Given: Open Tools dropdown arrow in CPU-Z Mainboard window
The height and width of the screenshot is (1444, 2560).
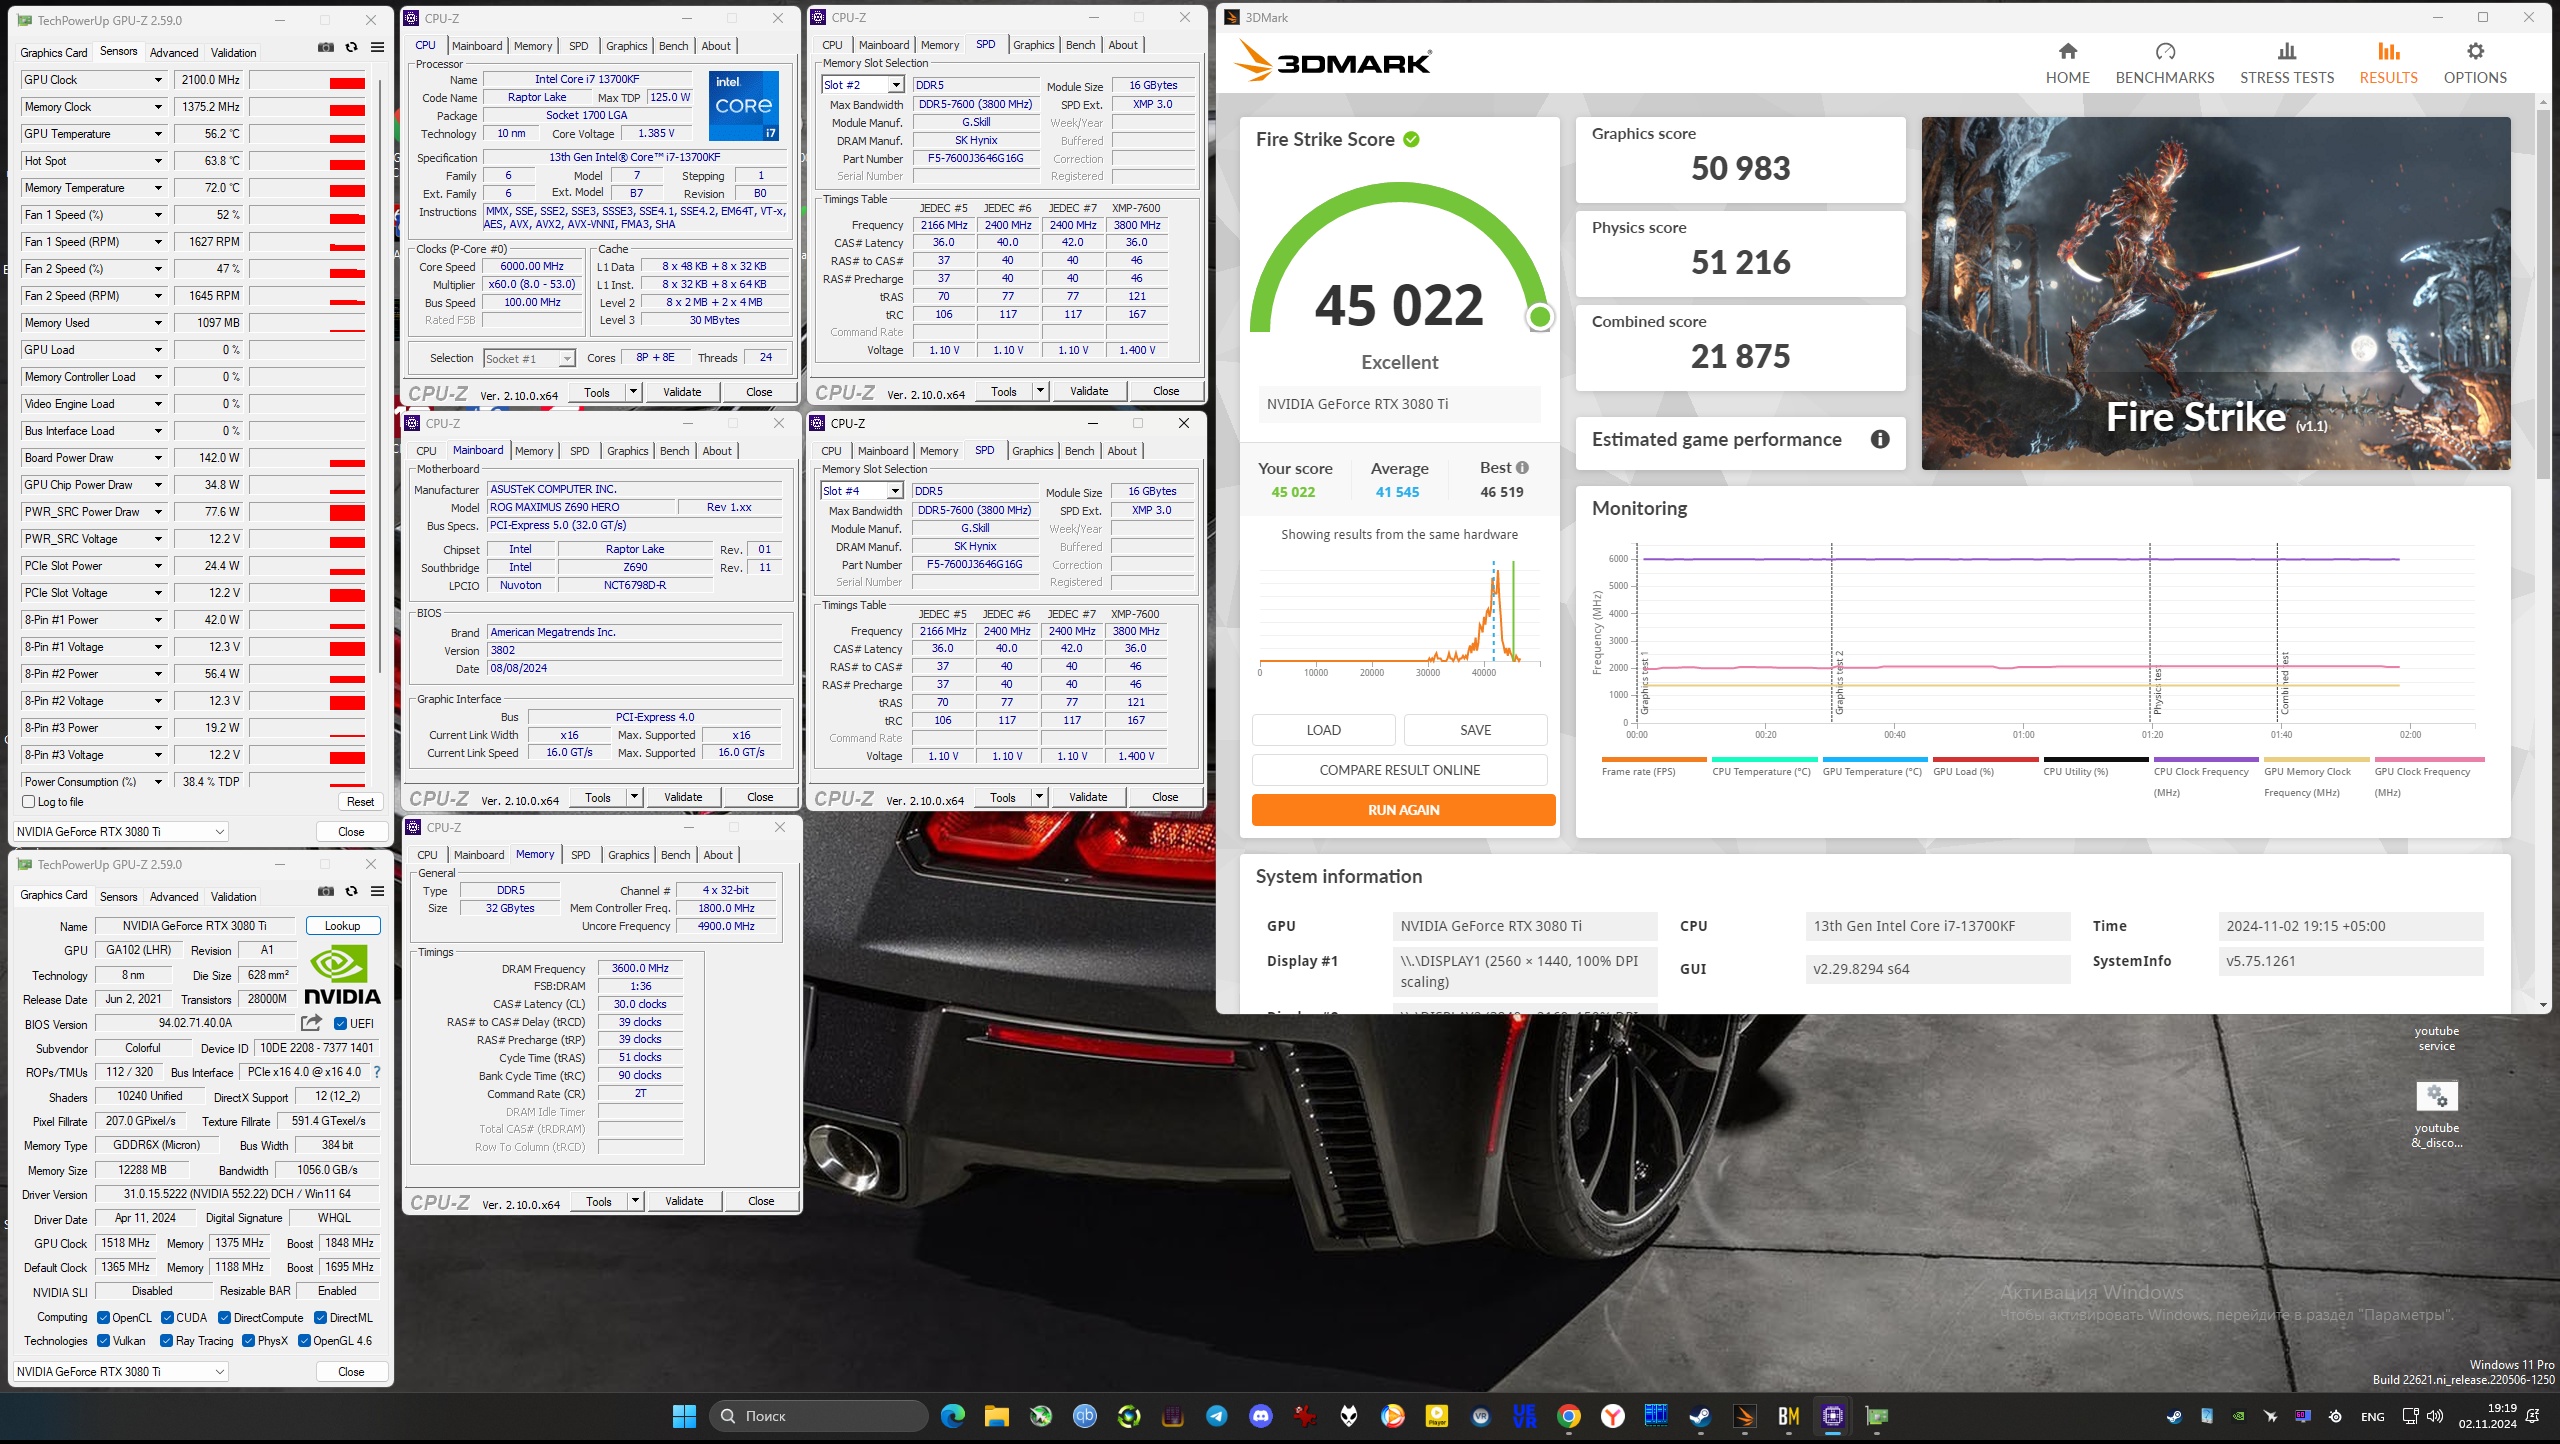Looking at the screenshot, I should (633, 797).
